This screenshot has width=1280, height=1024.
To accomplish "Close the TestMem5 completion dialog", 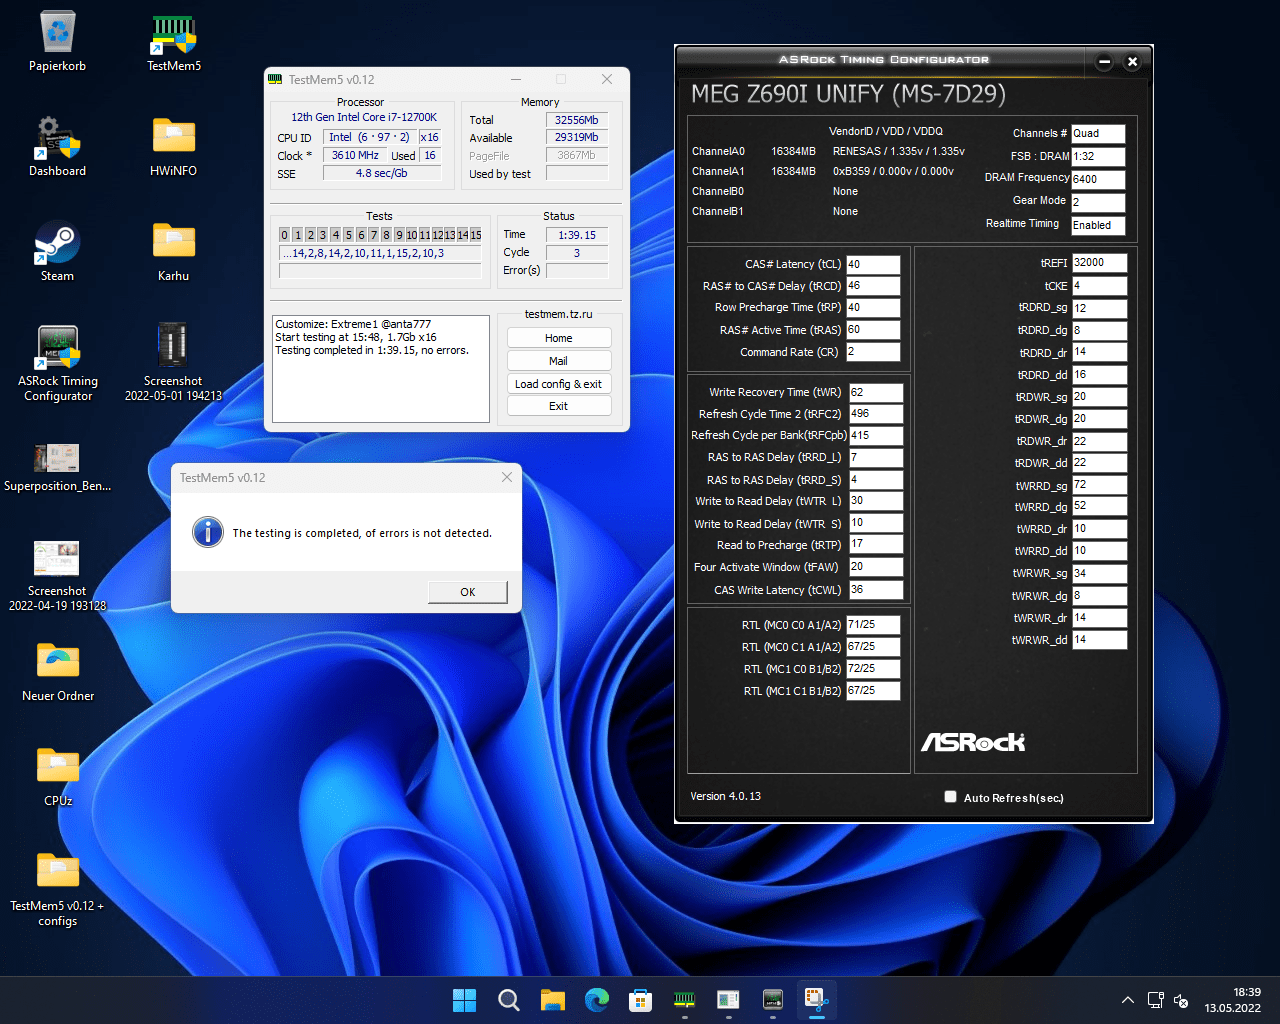I will pos(507,477).
